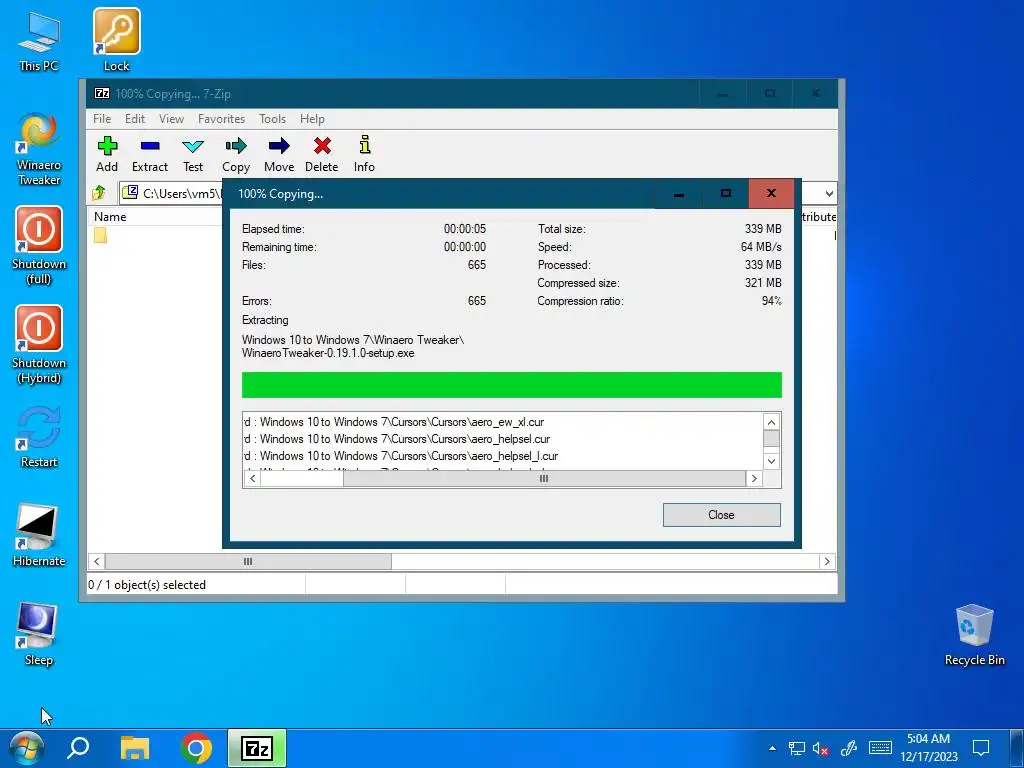Open the Help menu

[312, 119]
